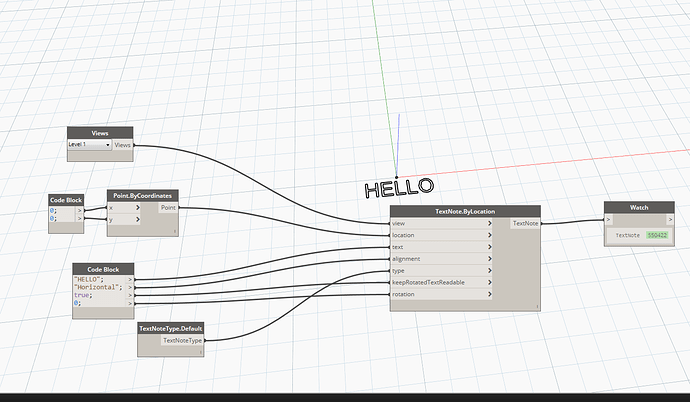Click the Watch node input port
Image resolution: width=690 pixels, height=402 pixels.
click(609, 219)
